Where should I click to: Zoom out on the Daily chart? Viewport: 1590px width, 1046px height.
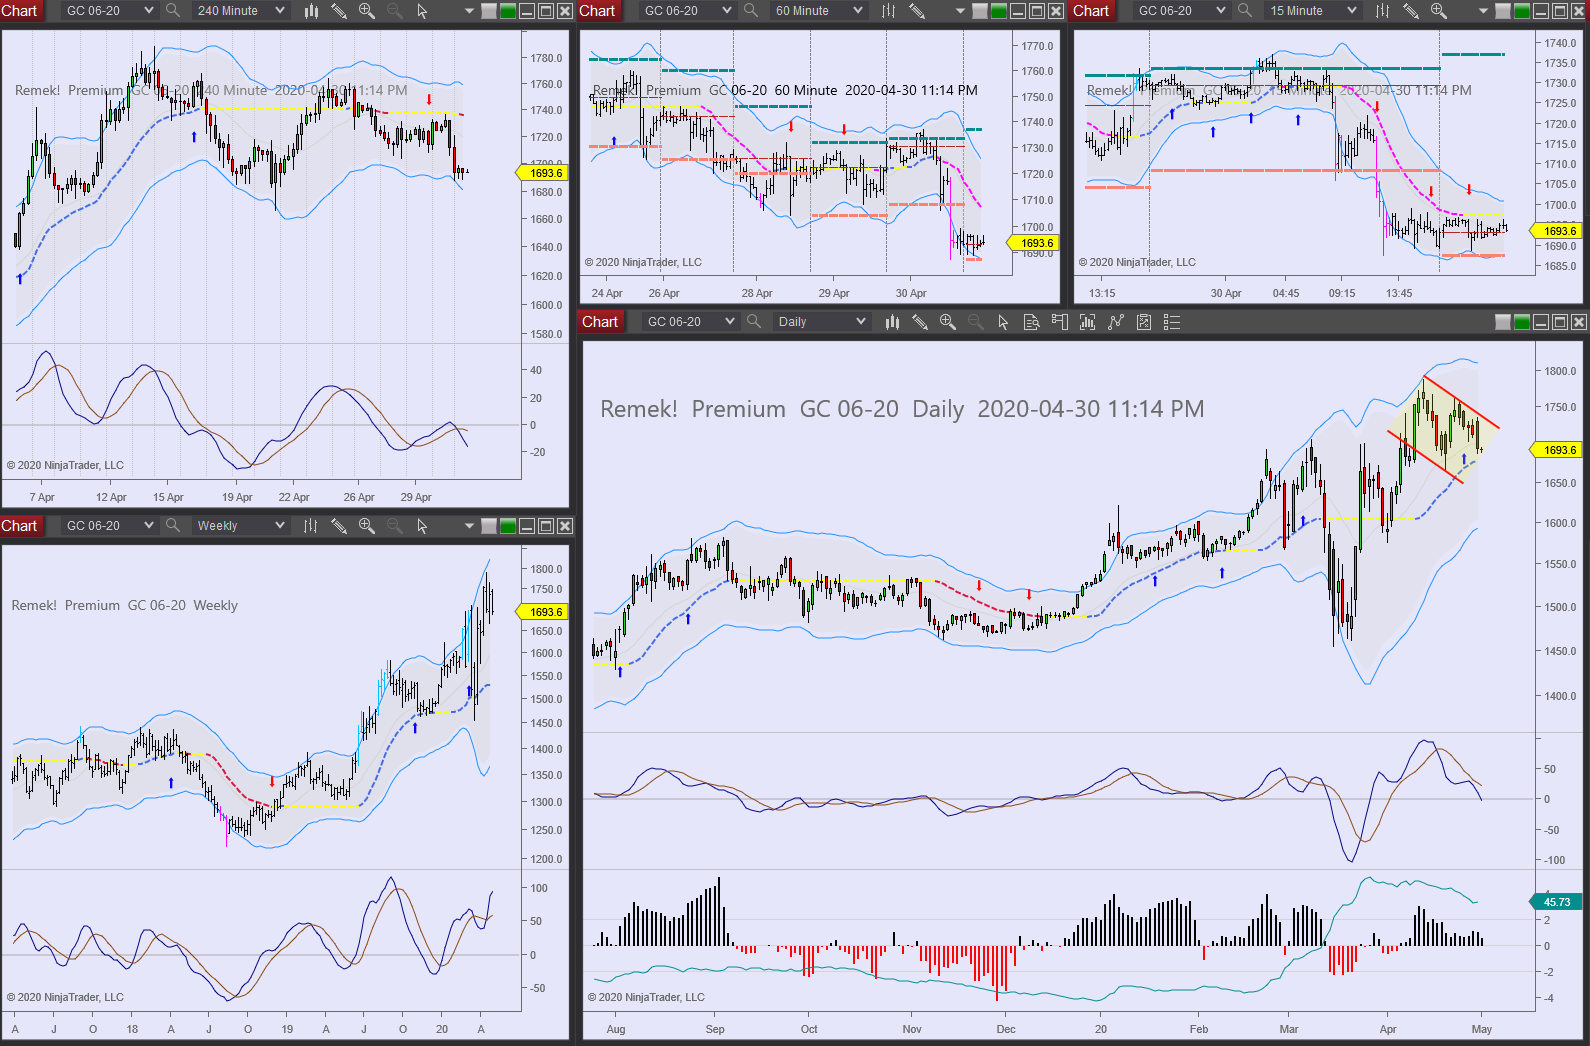point(976,322)
